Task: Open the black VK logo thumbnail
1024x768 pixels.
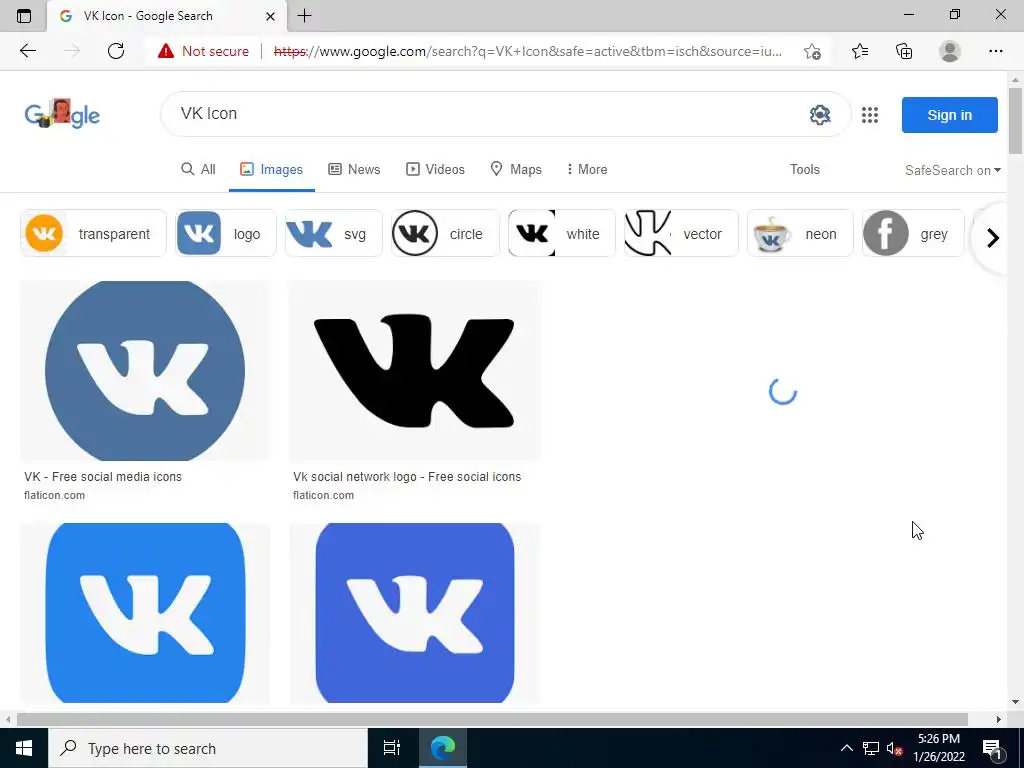Action: click(415, 371)
